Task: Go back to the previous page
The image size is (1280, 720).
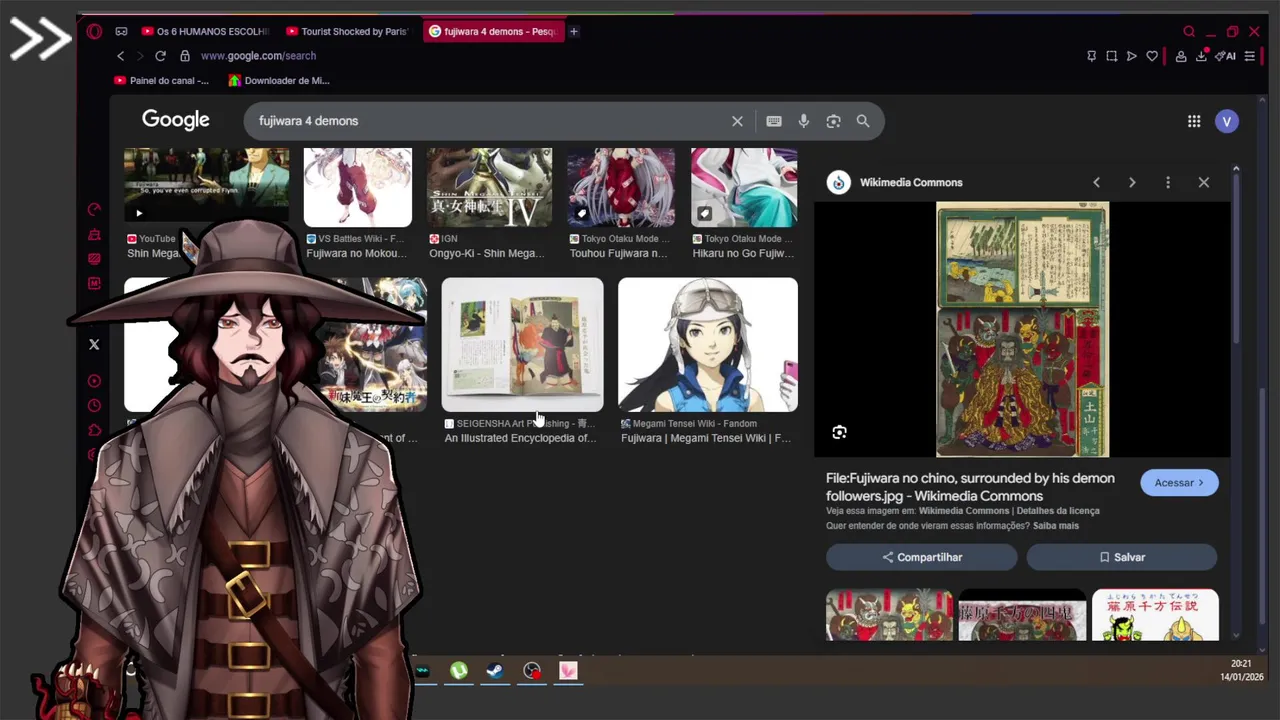Action: click(120, 56)
